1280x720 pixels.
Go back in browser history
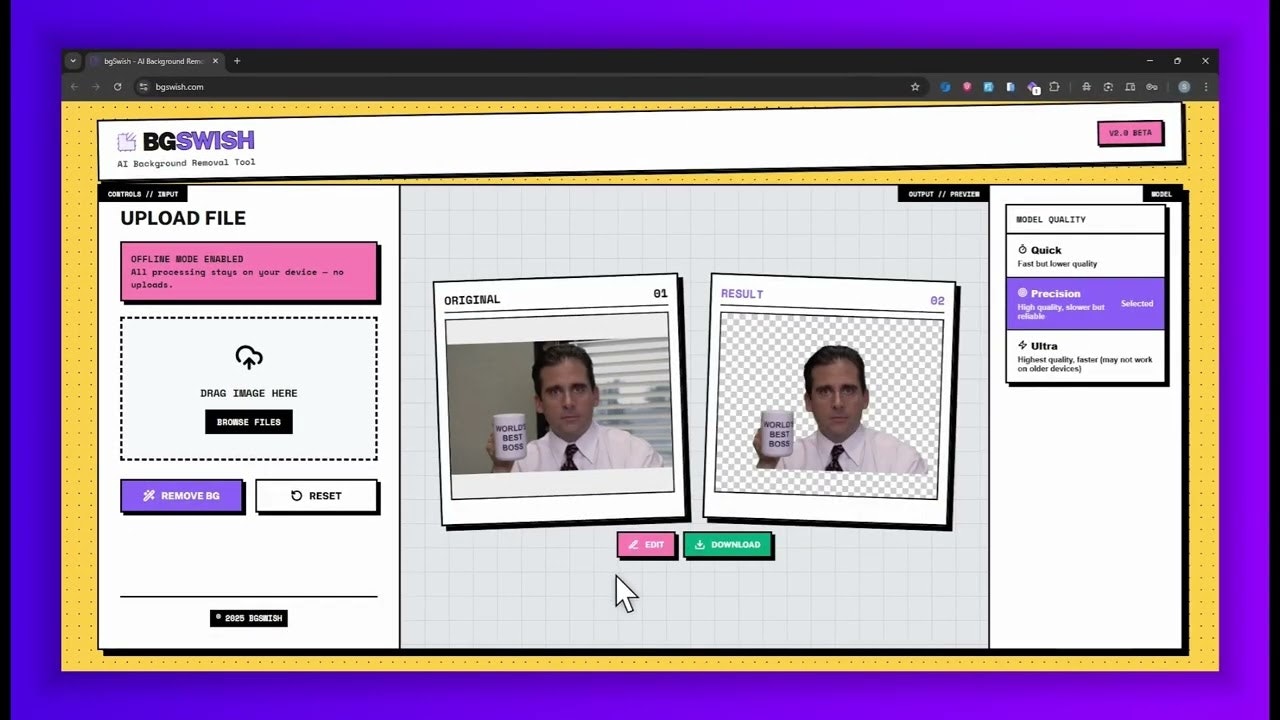click(x=75, y=87)
